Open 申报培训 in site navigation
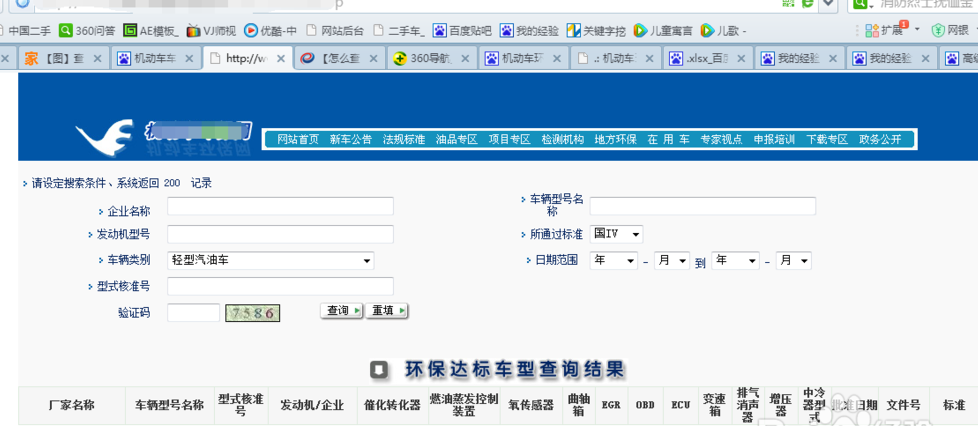The height and width of the screenshot is (426, 978). point(774,140)
